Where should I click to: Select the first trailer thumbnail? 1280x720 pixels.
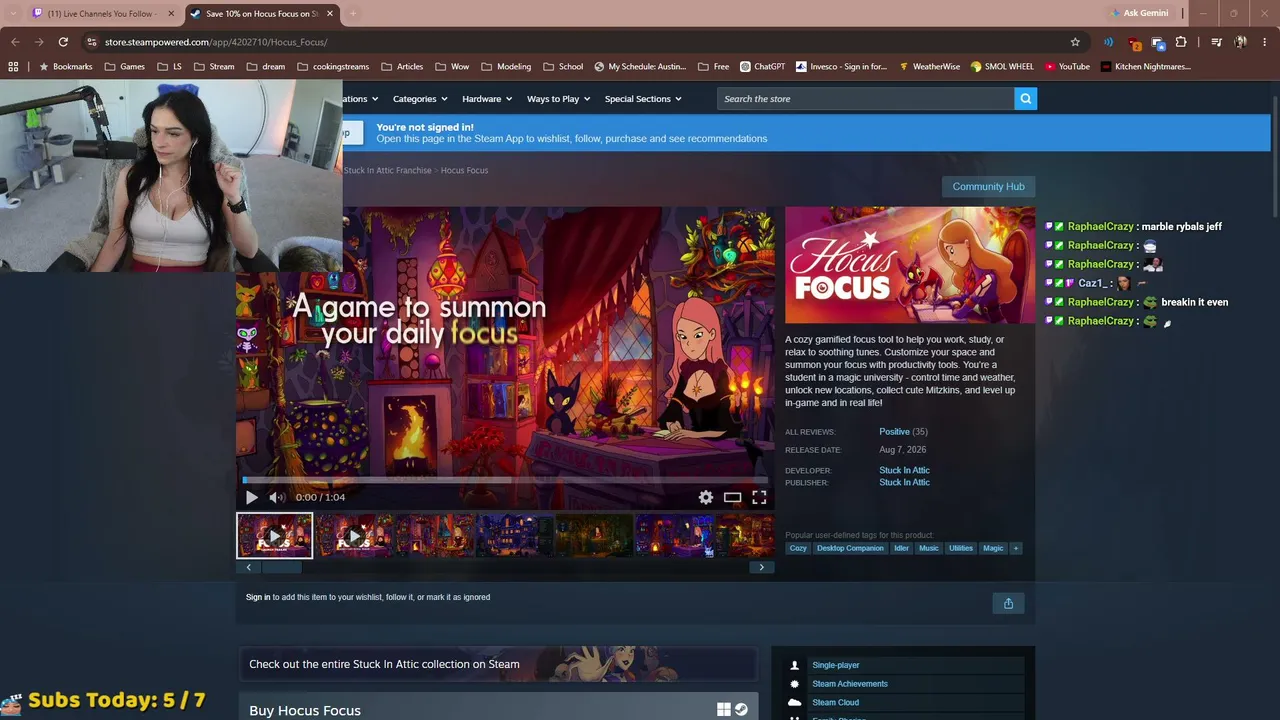click(x=275, y=536)
